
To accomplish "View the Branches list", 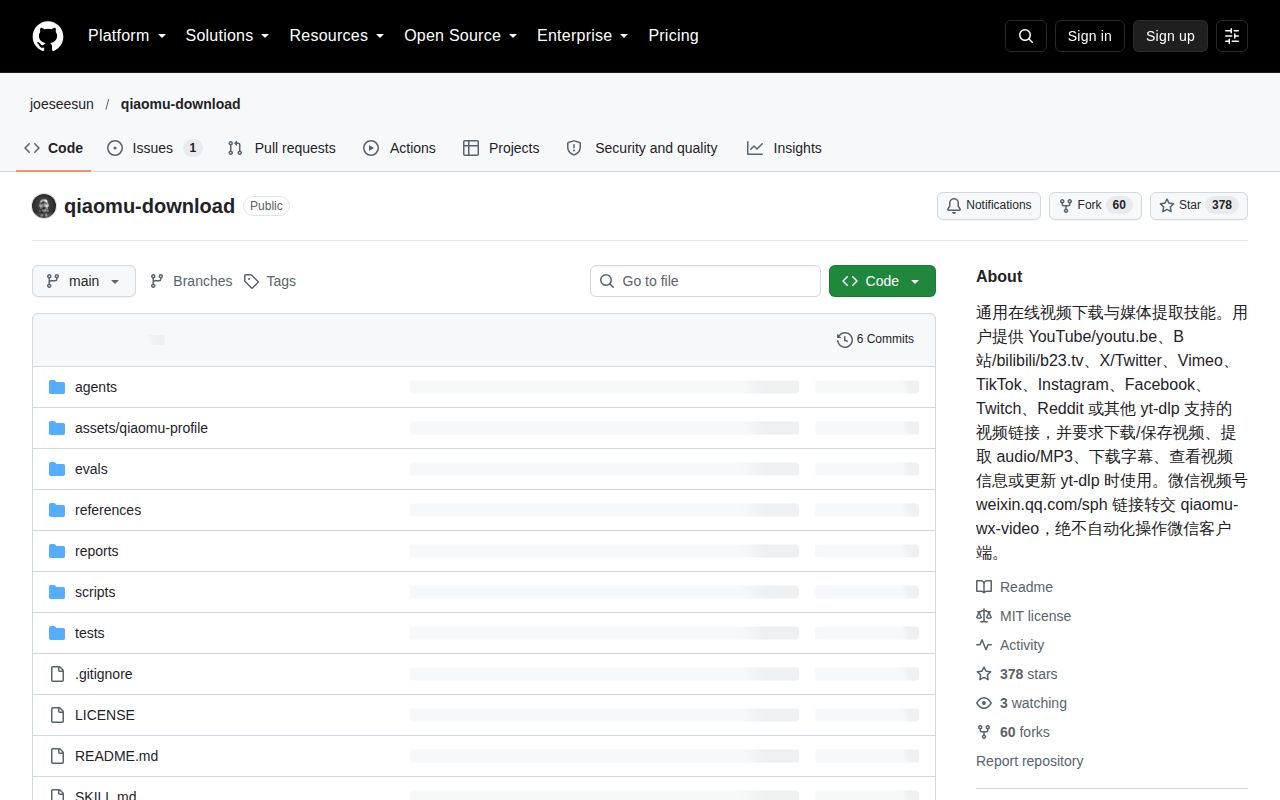I will [191, 281].
